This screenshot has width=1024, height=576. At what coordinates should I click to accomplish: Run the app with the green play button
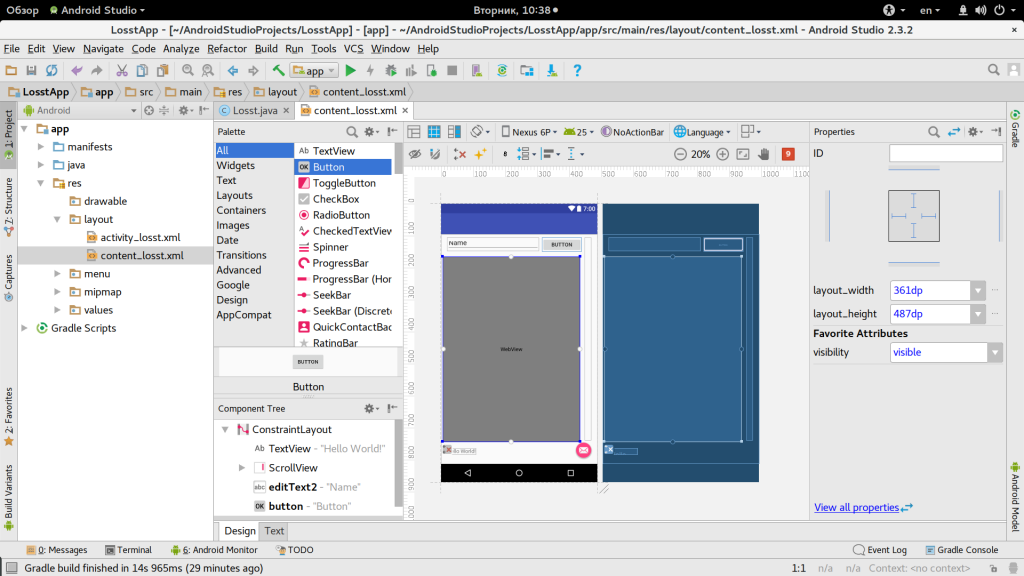(x=350, y=71)
